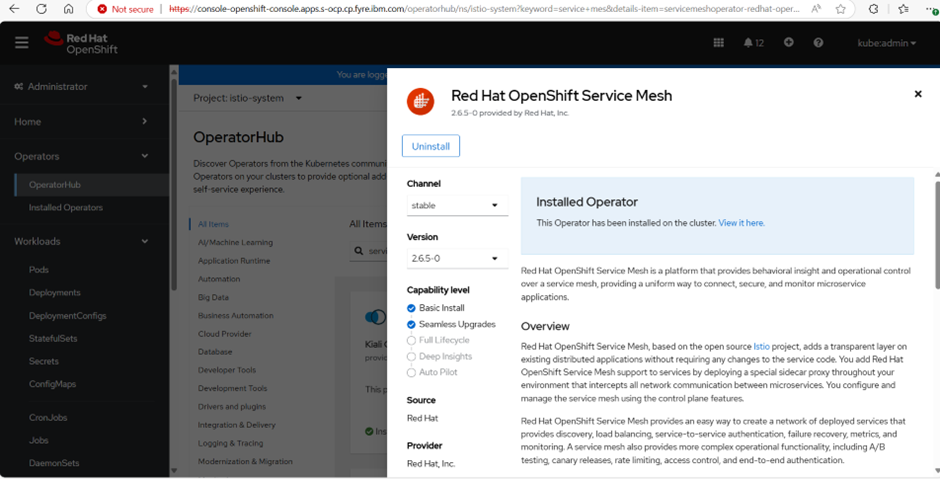This screenshot has width=940, height=479.
Task: Select Basic Install capability level
Action: (x=435, y=308)
